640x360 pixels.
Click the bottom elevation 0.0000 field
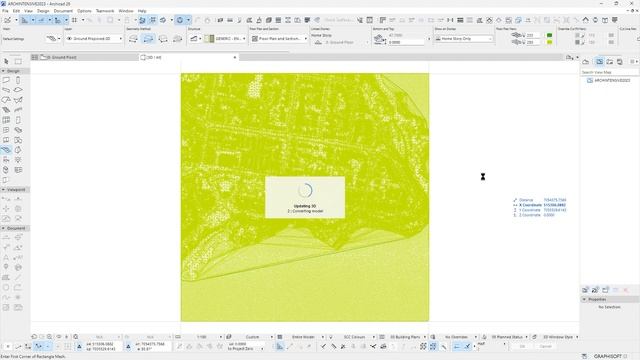[x=406, y=42]
